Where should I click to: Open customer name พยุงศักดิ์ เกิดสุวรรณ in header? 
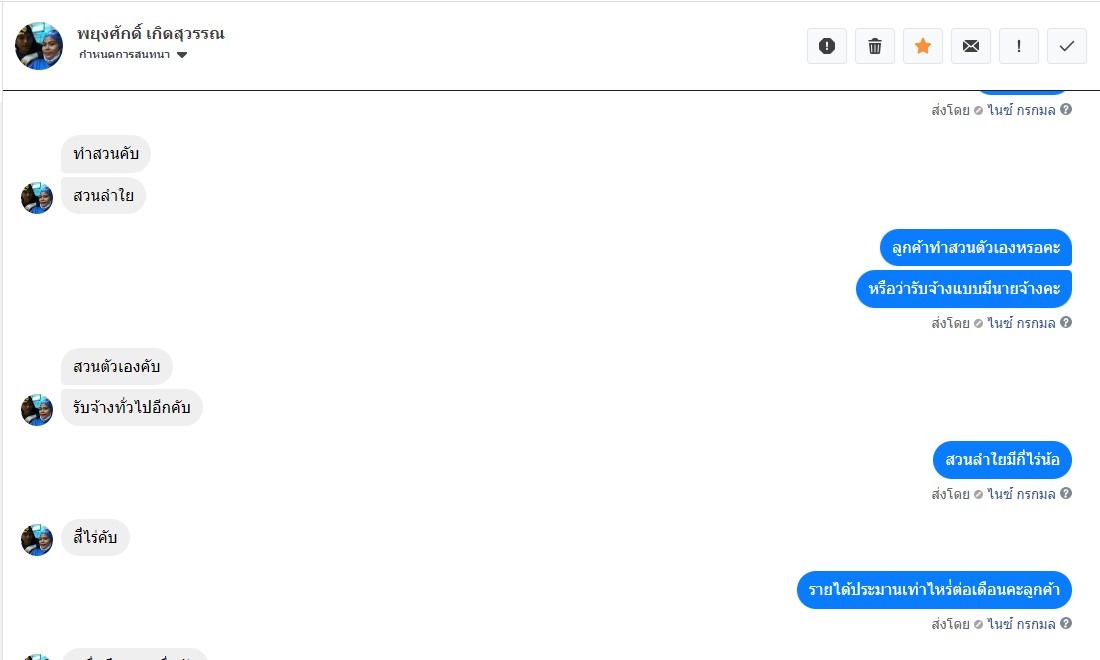pyautogui.click(x=150, y=33)
